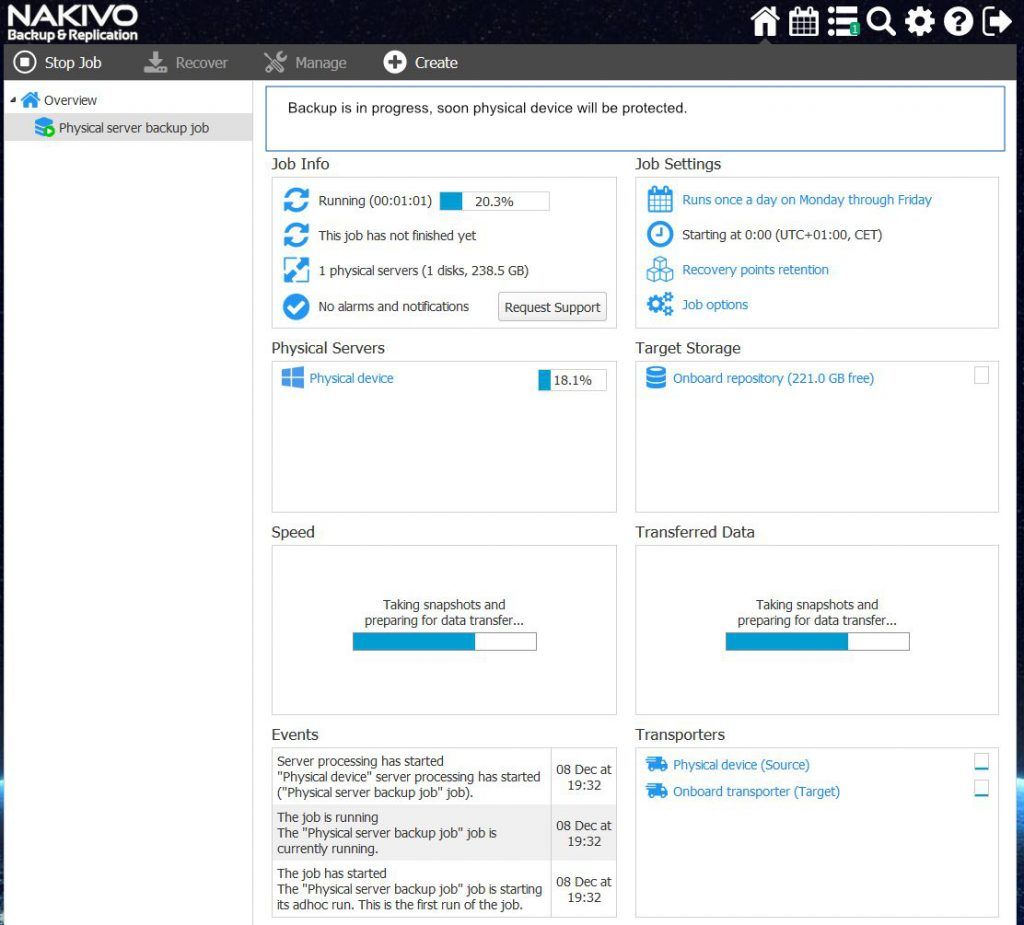The width and height of the screenshot is (1024, 925).
Task: Click the schedule calendar icon in Job Settings
Action: tap(660, 199)
